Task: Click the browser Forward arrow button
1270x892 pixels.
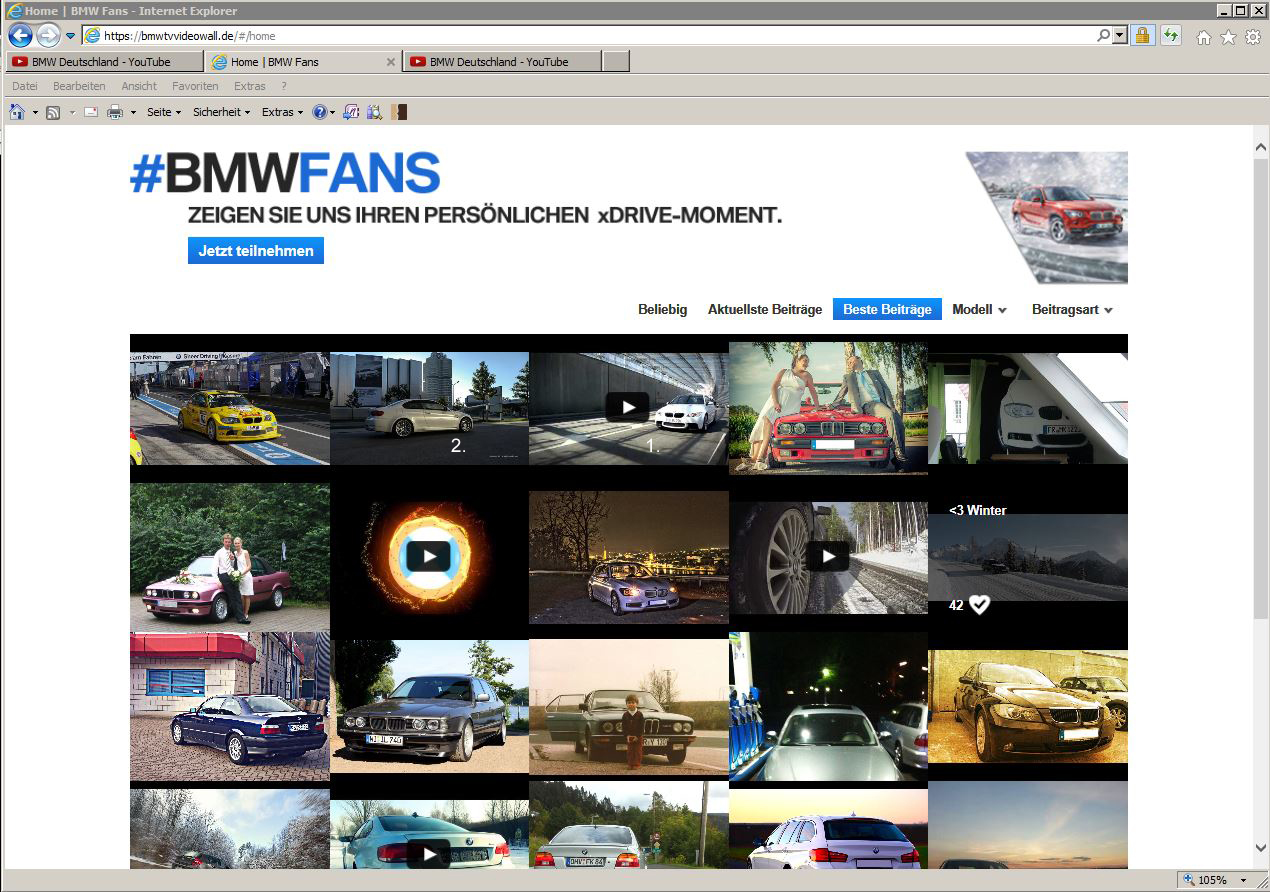Action: point(48,36)
